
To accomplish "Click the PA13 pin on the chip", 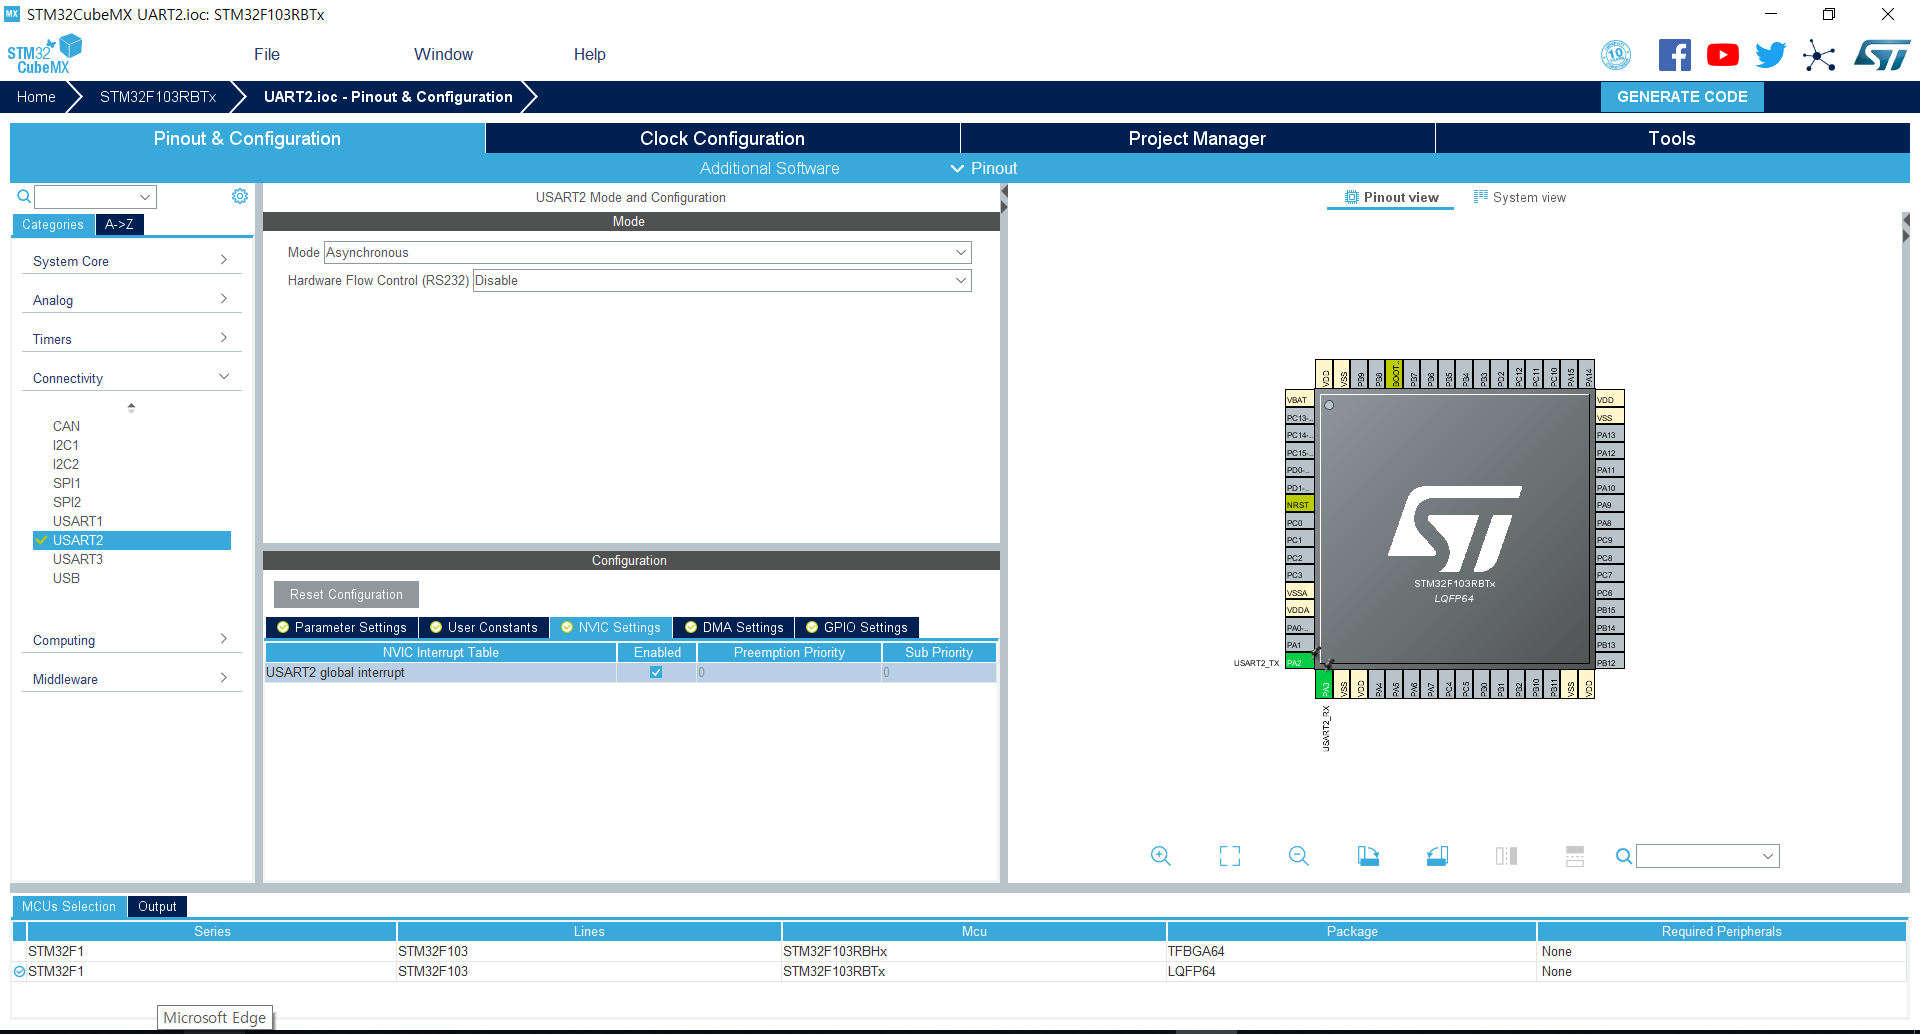I will [x=1610, y=434].
